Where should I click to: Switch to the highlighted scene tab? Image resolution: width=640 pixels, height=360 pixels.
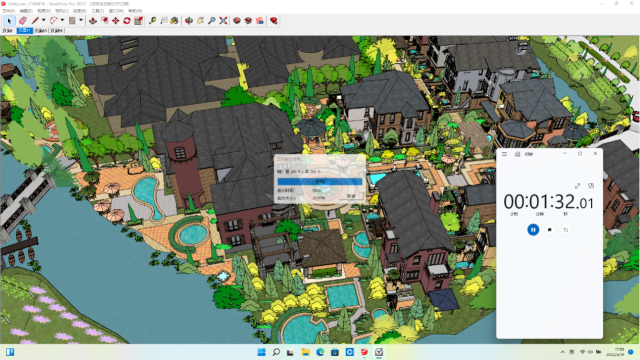[24, 31]
